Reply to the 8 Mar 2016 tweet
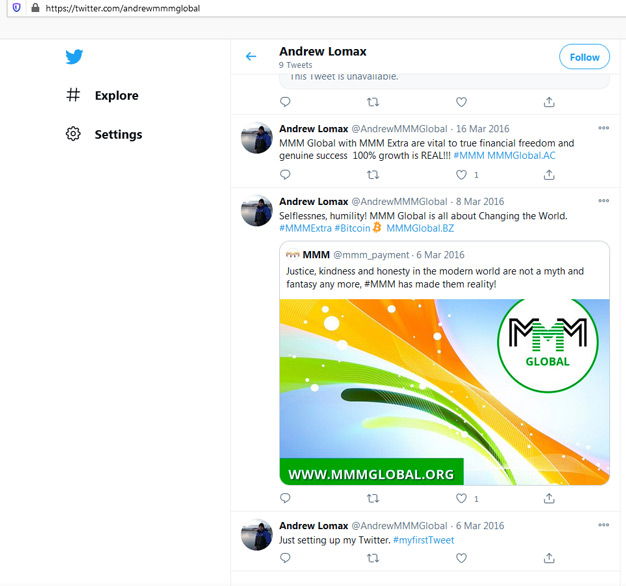 coord(285,498)
